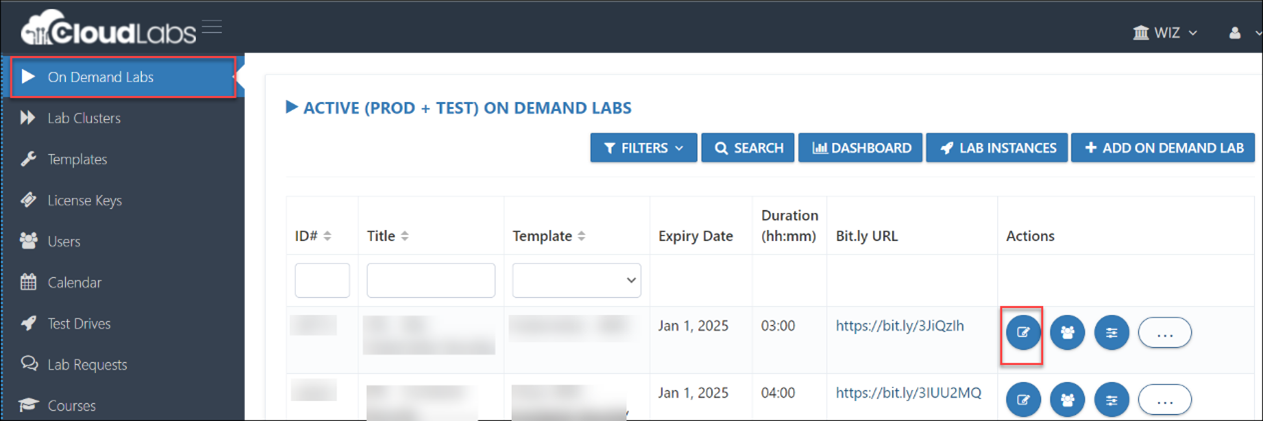Click the License Keys ticket icon

pos(28,200)
